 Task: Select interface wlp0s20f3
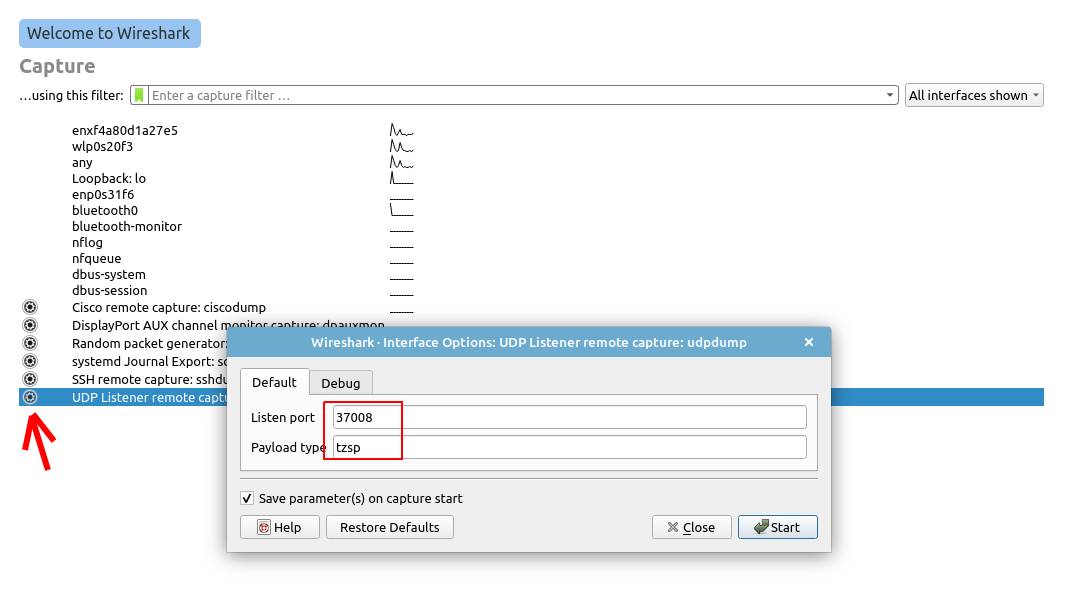click(102, 146)
